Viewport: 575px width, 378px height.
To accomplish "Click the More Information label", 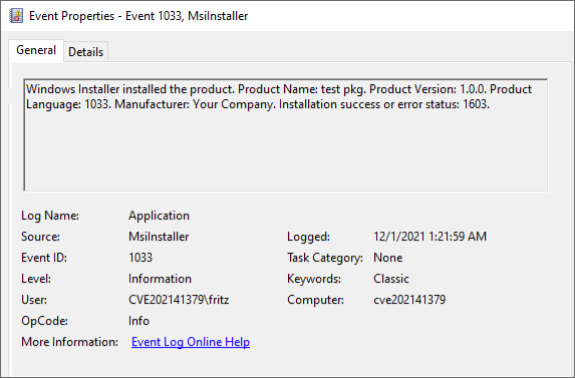I will [x=70, y=342].
